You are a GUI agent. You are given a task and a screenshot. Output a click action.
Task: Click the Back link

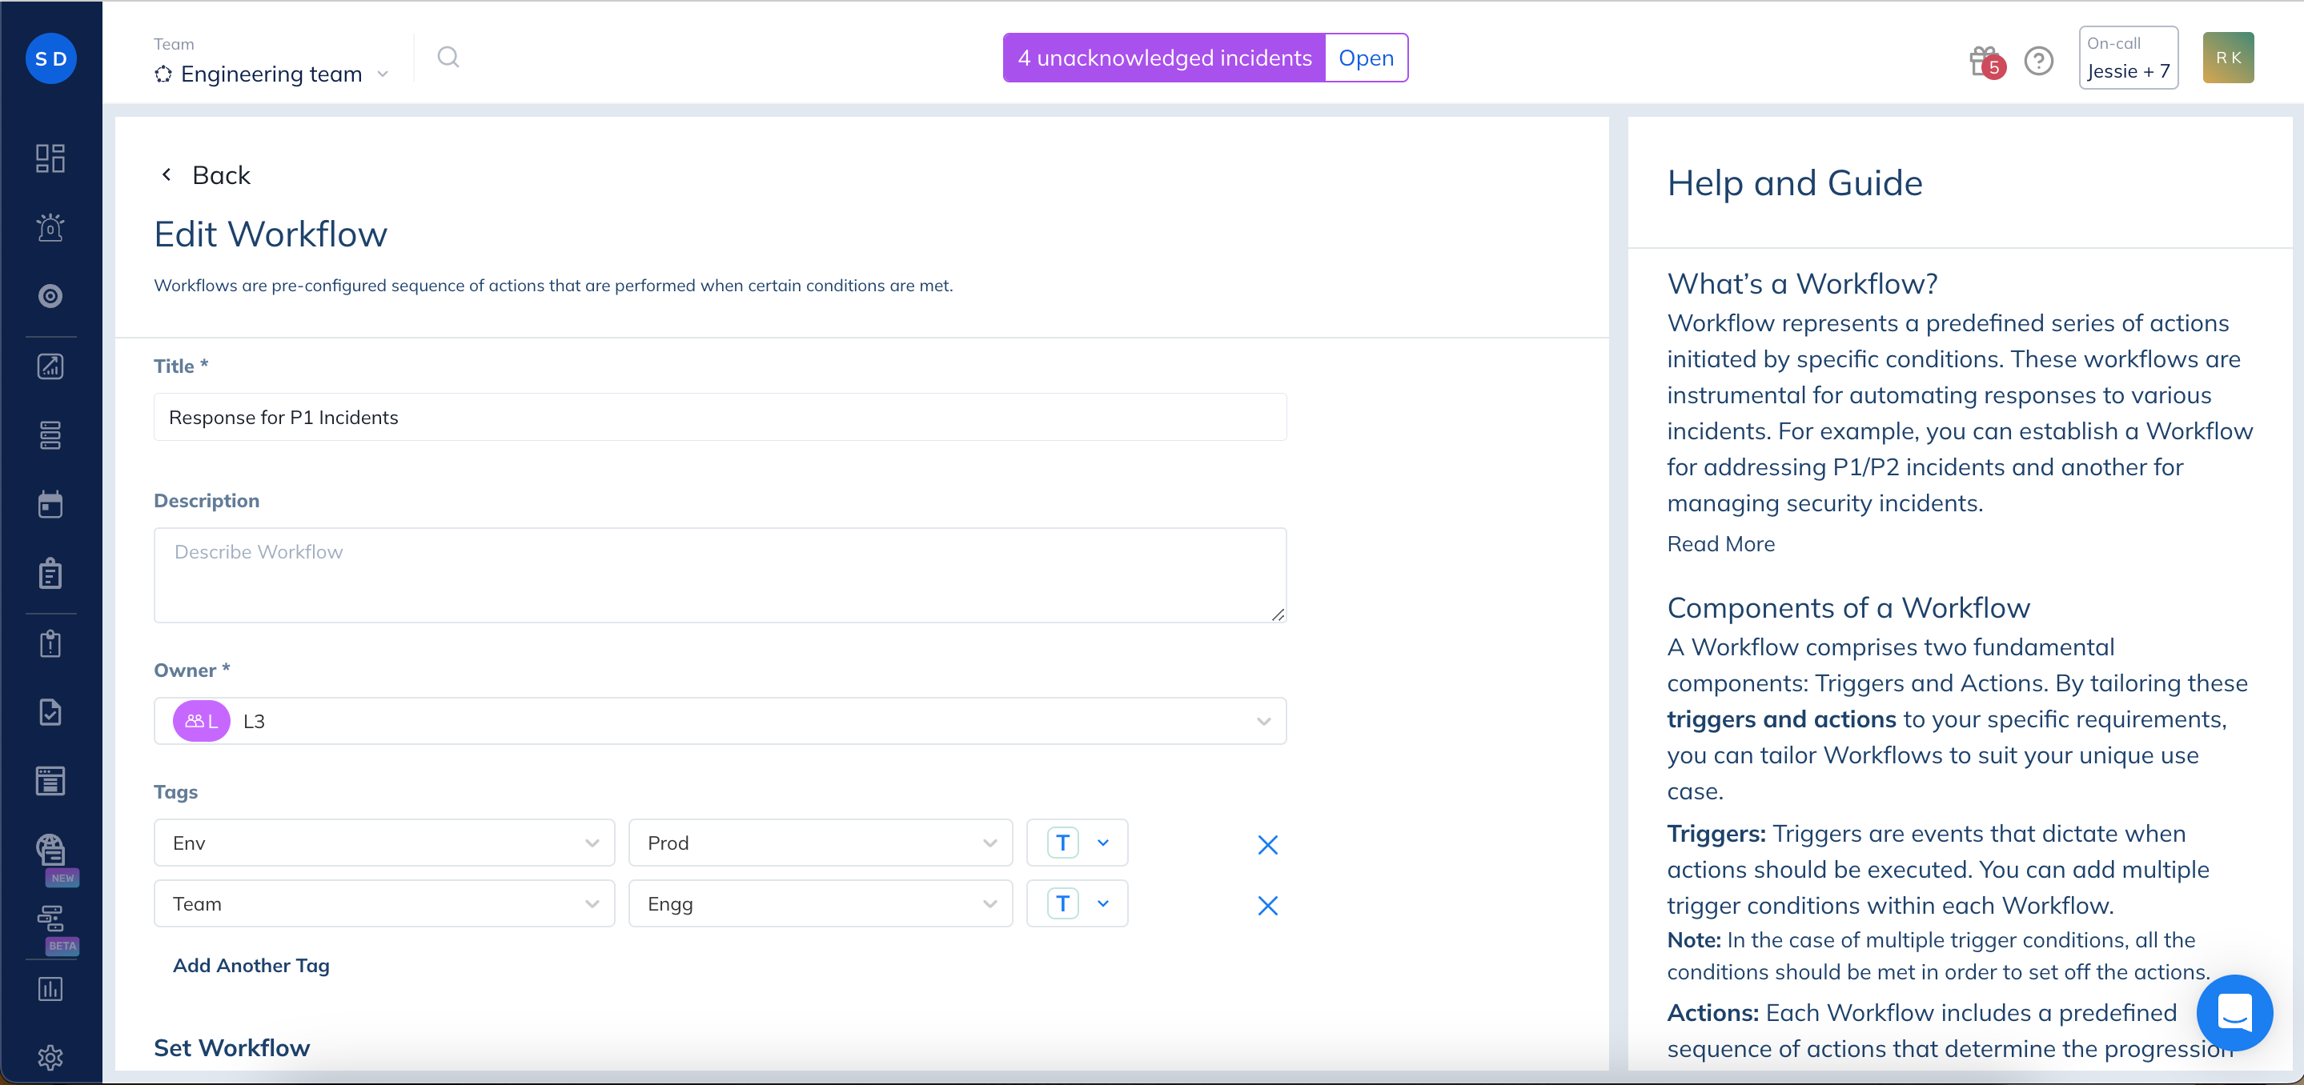(221, 175)
